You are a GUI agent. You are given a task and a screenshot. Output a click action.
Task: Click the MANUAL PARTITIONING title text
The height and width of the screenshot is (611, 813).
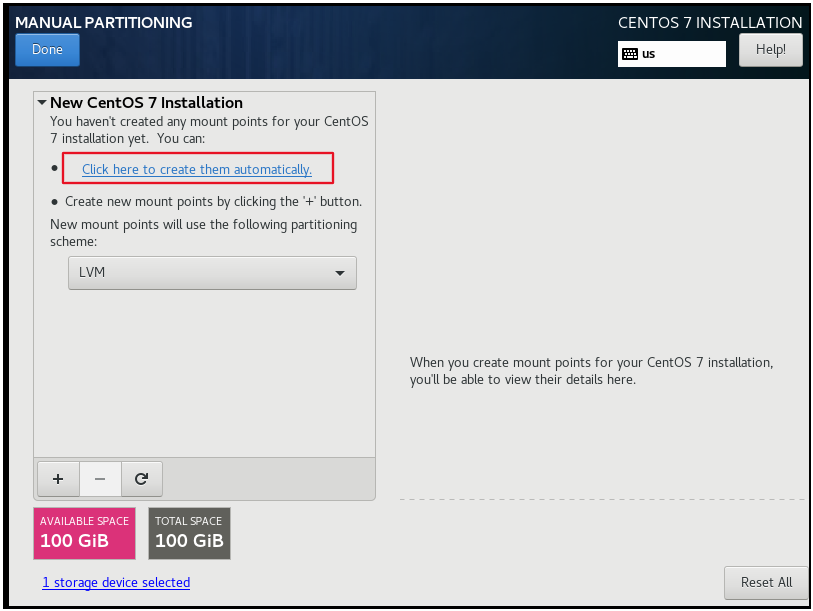click(x=104, y=22)
